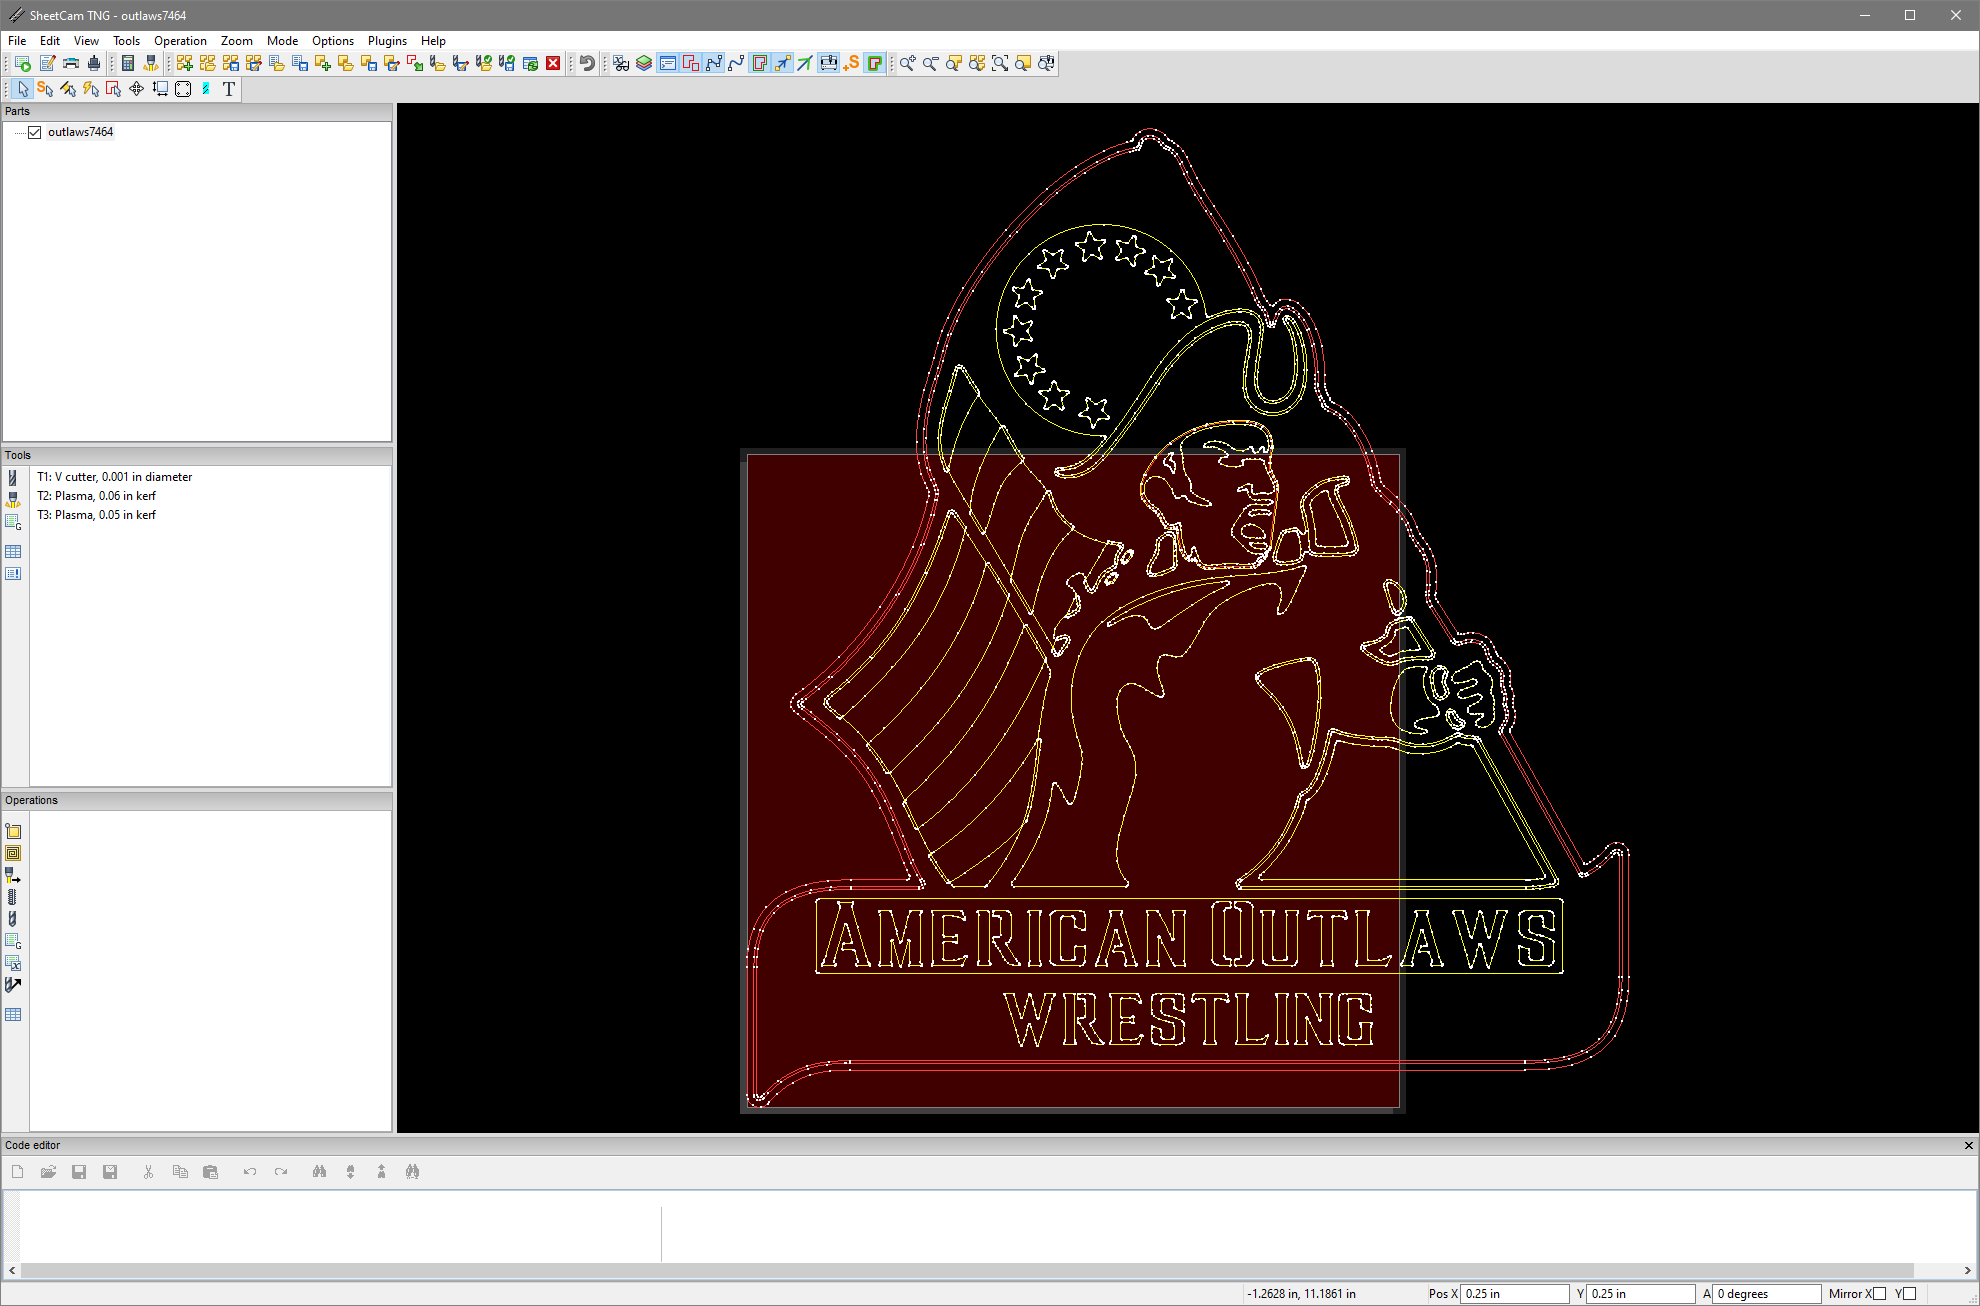This screenshot has width=1980, height=1306.
Task: Click the new plasma tool icon in Tools panel
Action: 13,500
